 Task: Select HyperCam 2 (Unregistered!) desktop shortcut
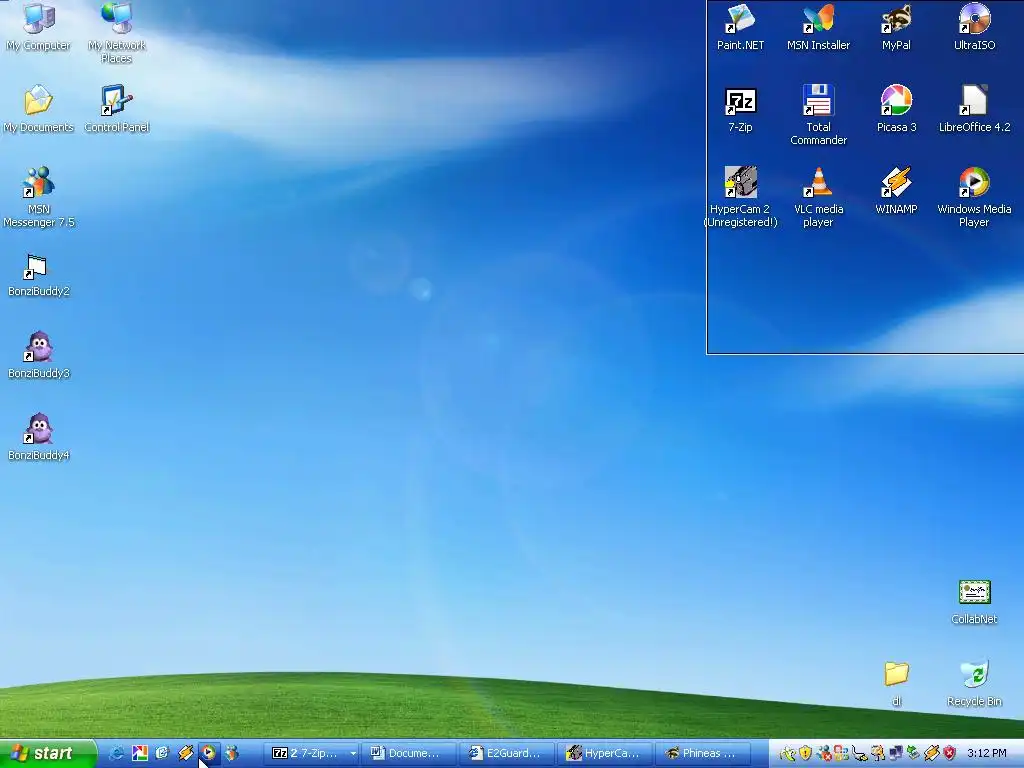click(x=741, y=197)
